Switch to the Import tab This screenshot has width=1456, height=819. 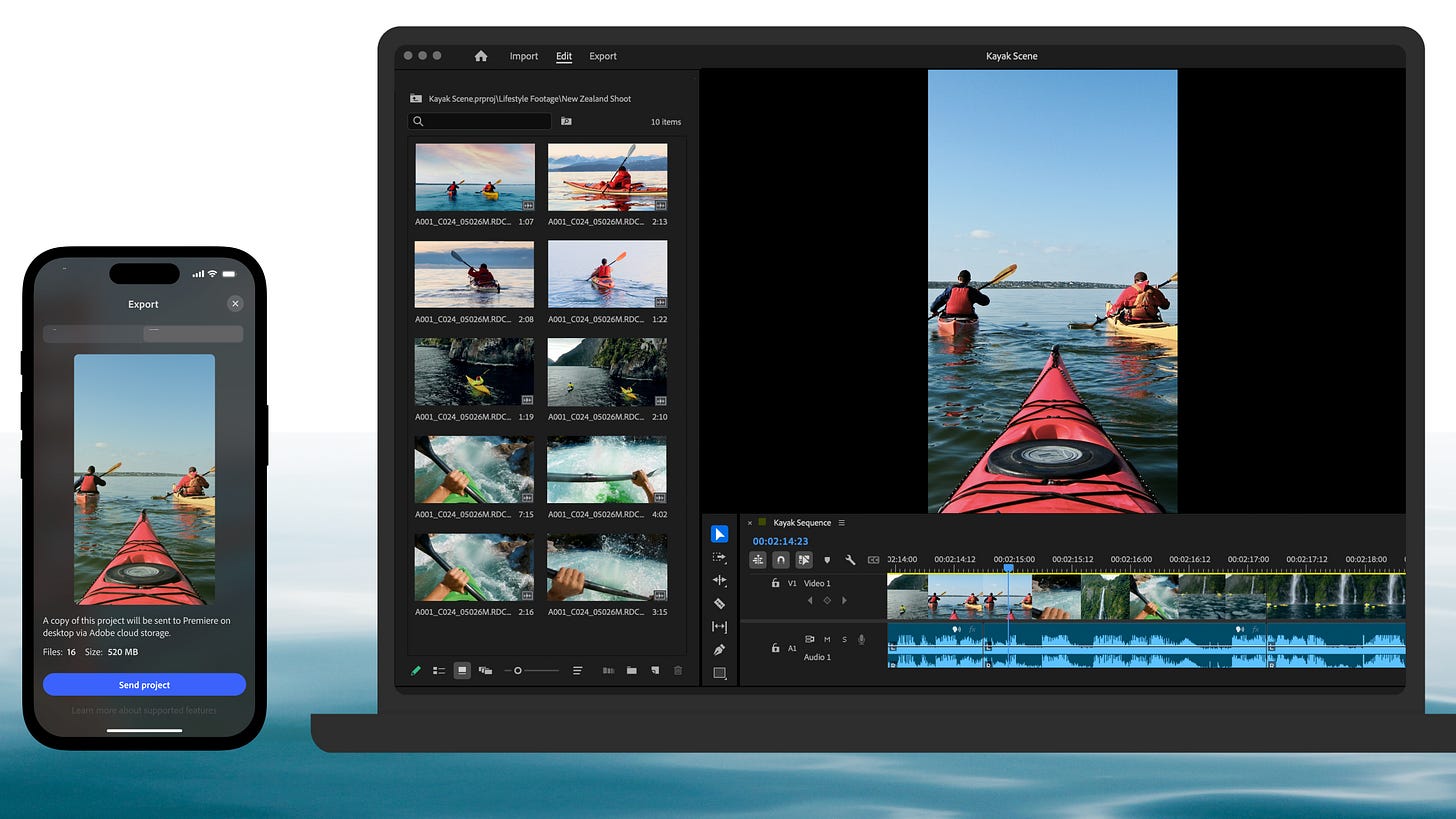[523, 56]
